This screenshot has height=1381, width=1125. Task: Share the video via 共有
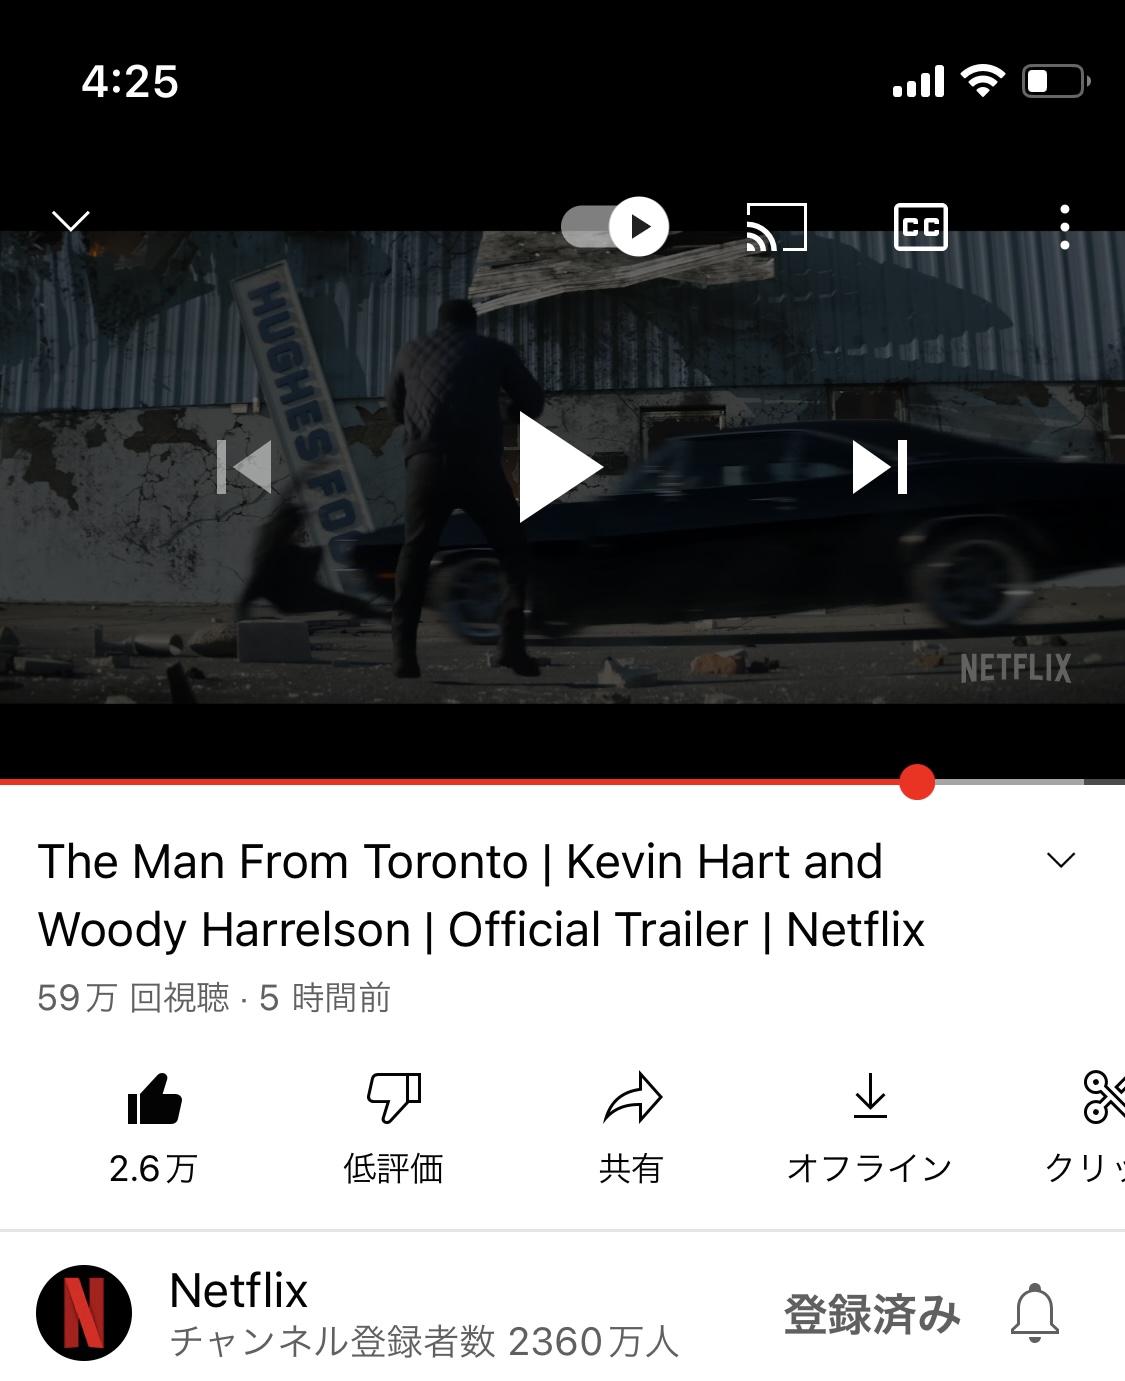coord(632,1098)
